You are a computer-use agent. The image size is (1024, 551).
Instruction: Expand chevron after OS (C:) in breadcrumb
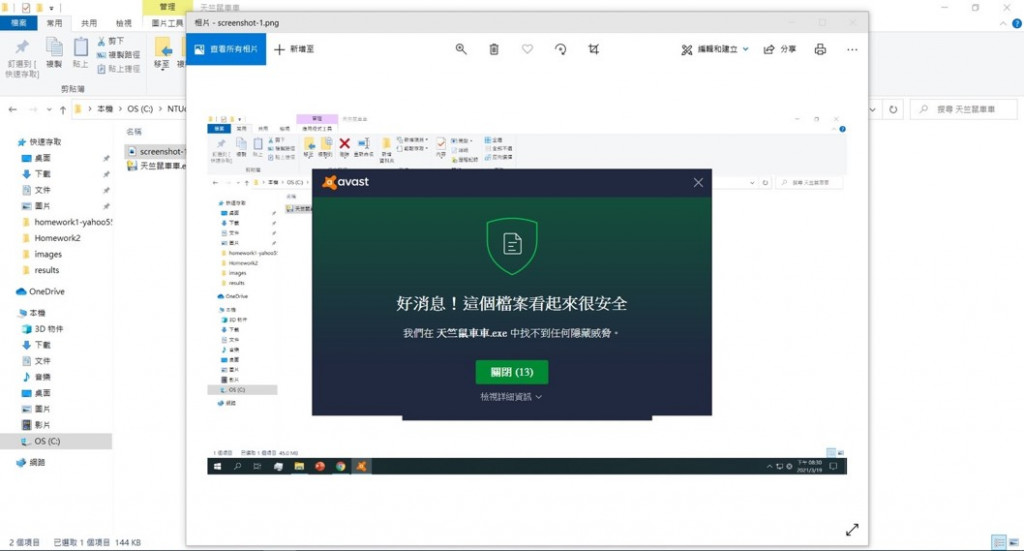[160, 109]
